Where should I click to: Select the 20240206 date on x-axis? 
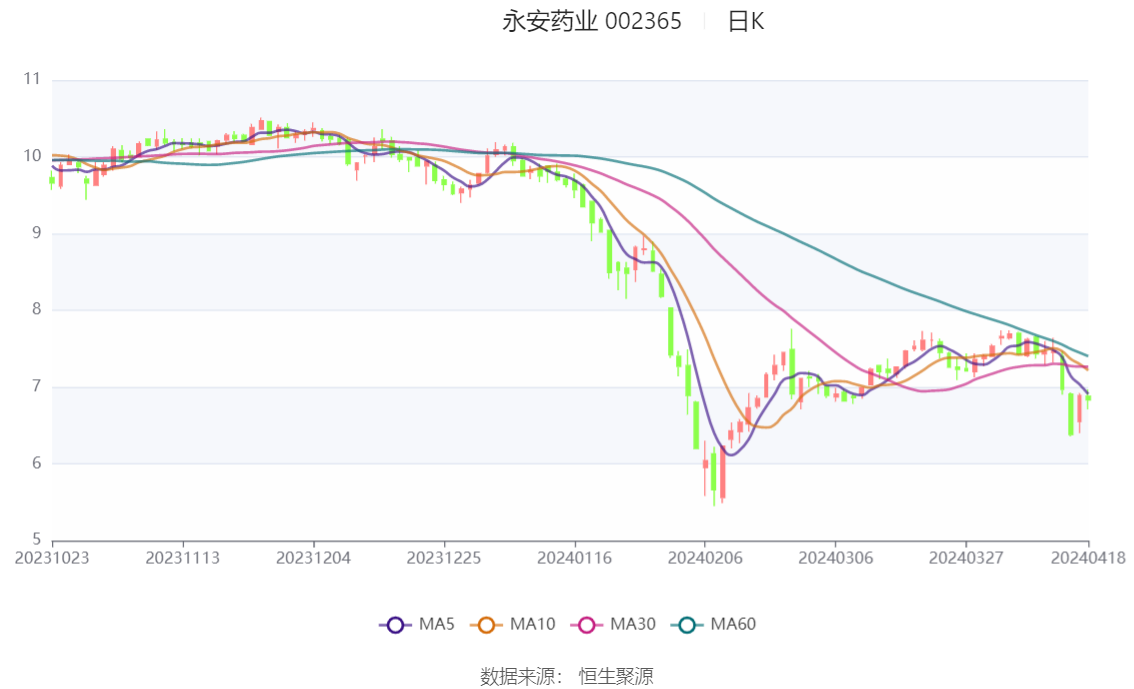[x=704, y=558]
